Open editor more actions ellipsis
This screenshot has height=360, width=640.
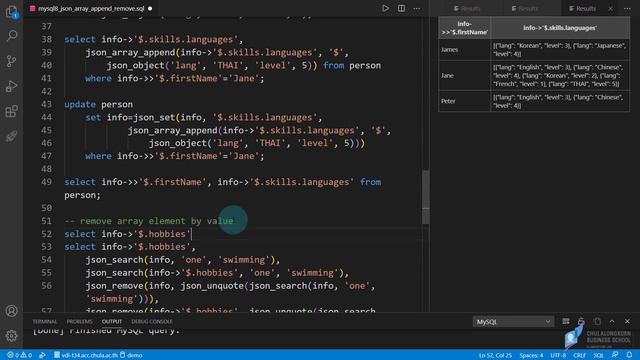pos(417,8)
